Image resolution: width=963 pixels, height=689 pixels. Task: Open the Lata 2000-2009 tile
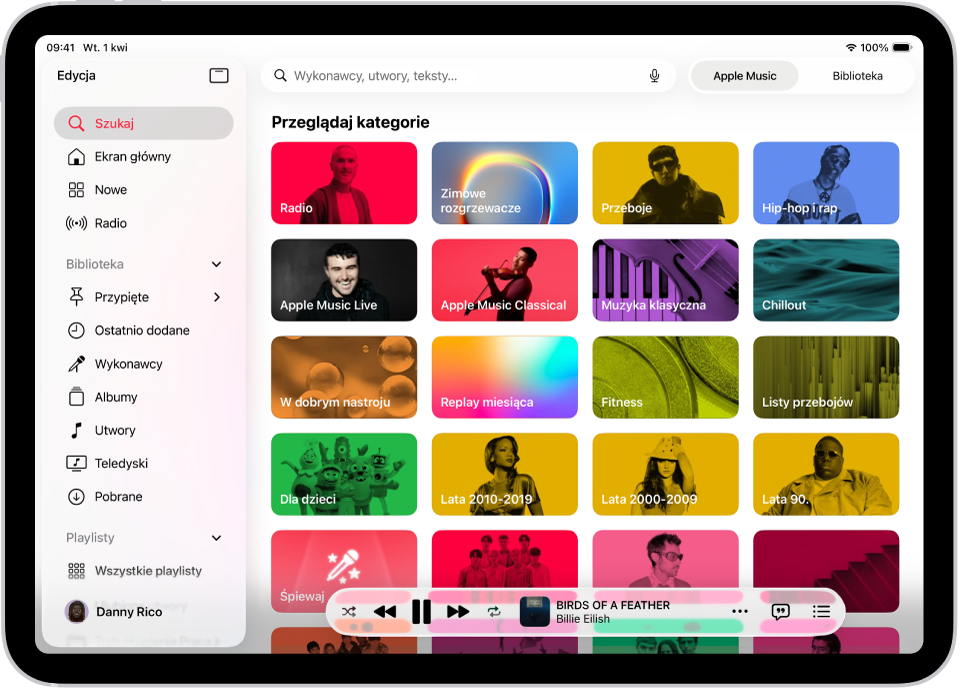[x=666, y=474]
